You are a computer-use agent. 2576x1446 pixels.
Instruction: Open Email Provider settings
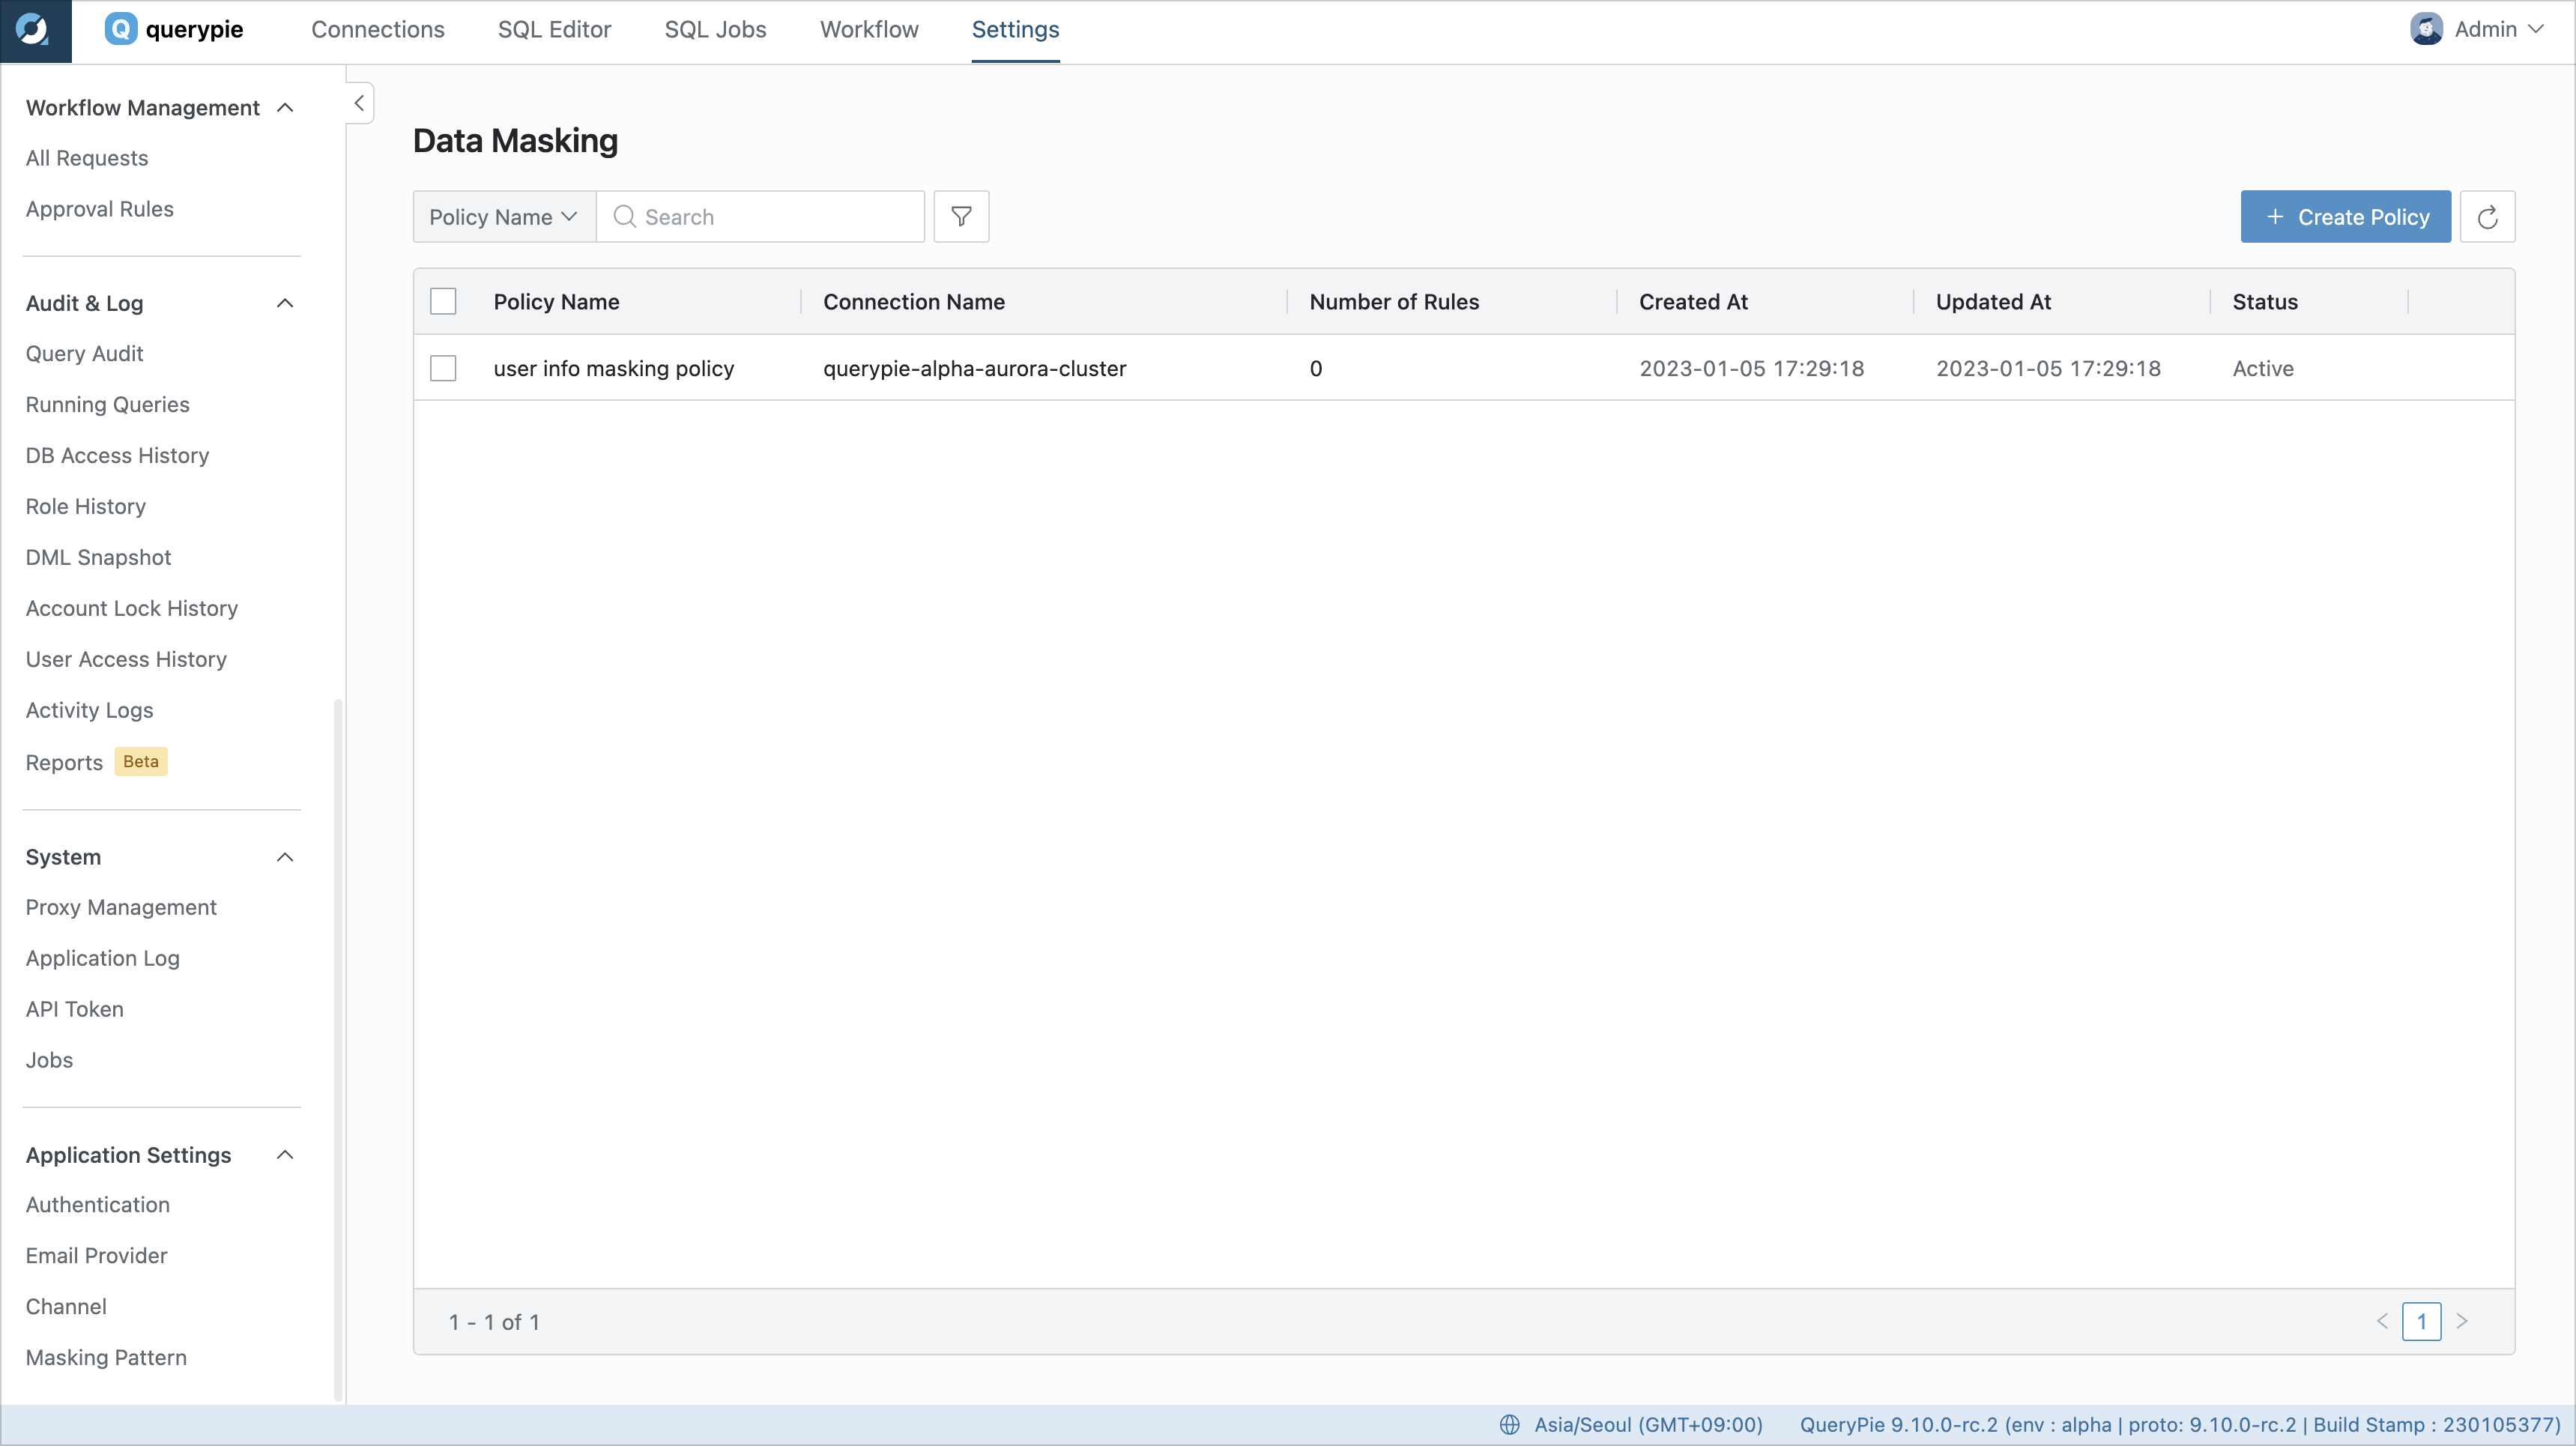click(97, 1255)
